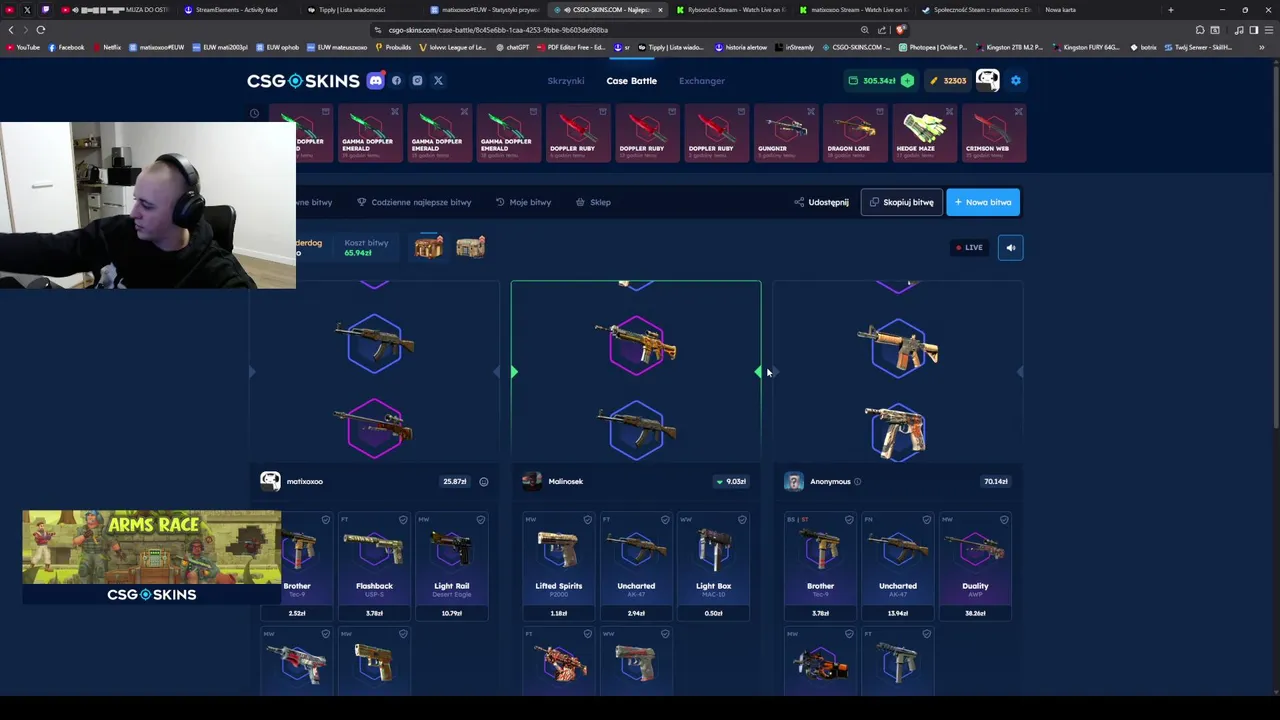The width and height of the screenshot is (1280, 720).
Task: Open the Light Box MAC-10 item card
Action: point(713,567)
